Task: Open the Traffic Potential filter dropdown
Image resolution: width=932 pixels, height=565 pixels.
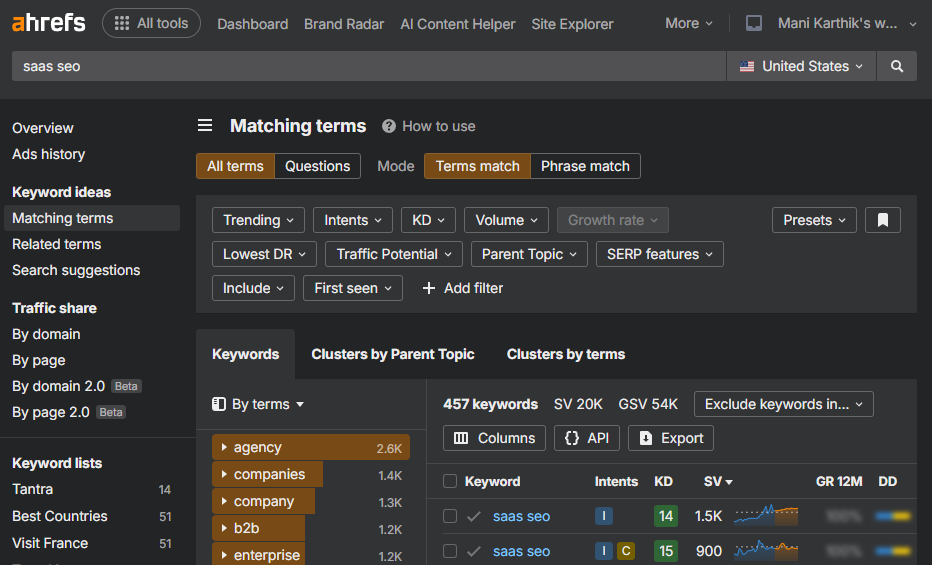Action: click(393, 254)
